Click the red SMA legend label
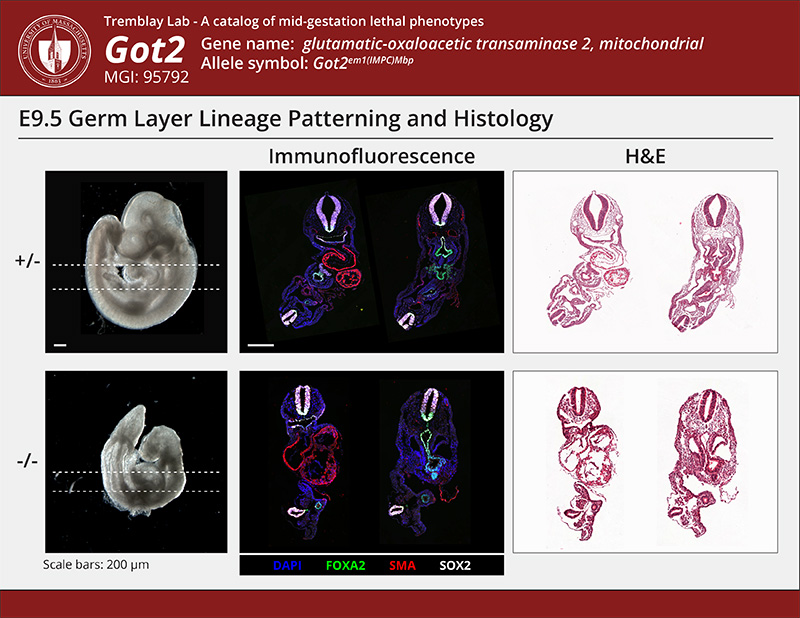This screenshot has width=800, height=618. click(400, 566)
